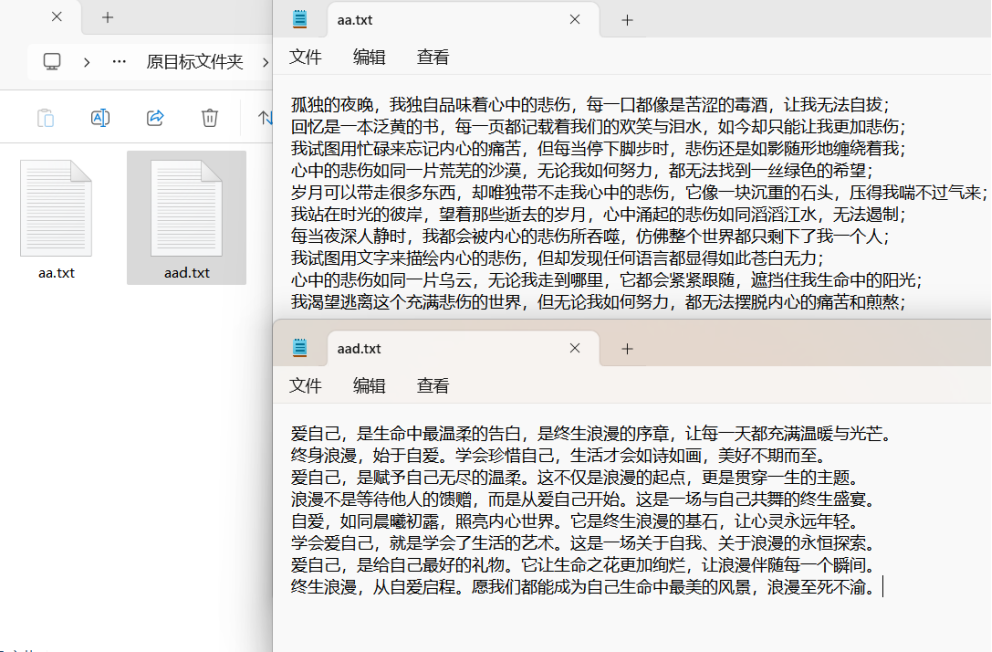
Task: Add new tab in aa.txt Notepad window
Action: pos(627,20)
